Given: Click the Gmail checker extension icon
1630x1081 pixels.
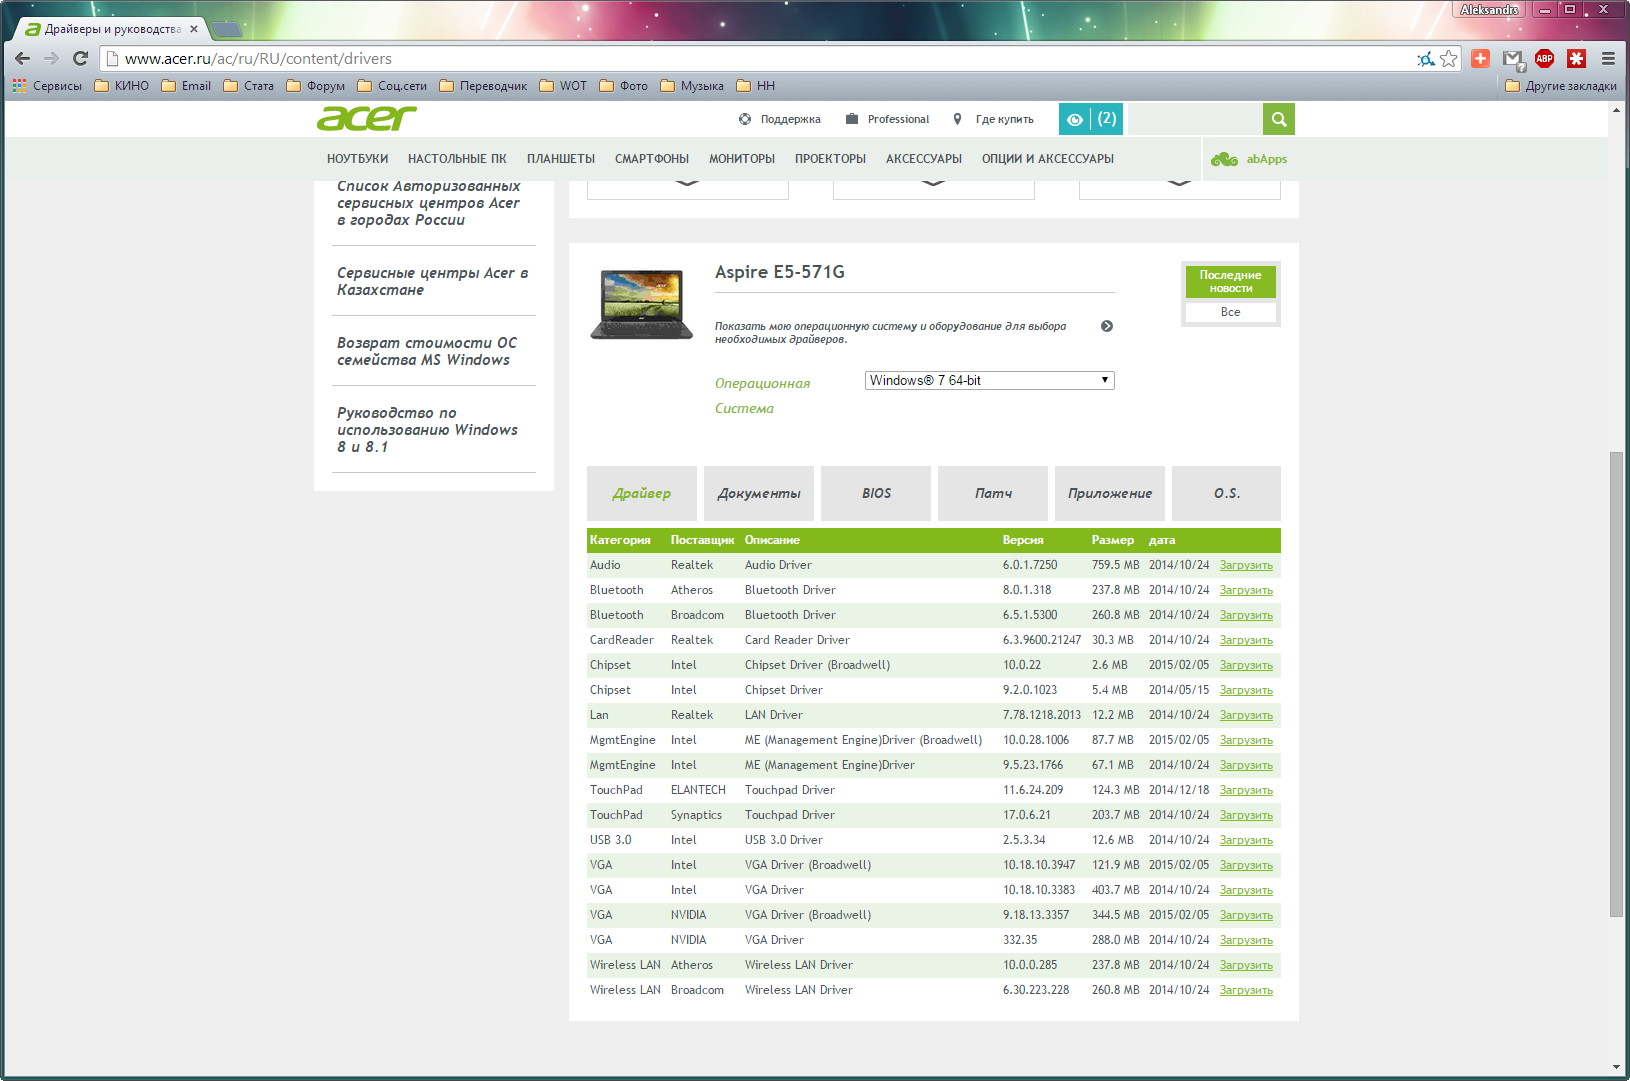Looking at the screenshot, I should tap(1513, 60).
